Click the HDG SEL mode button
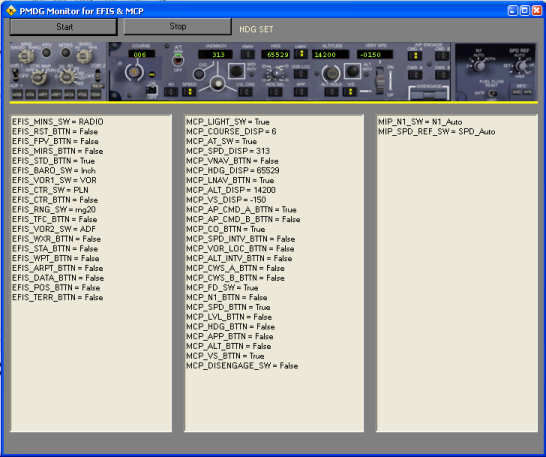The height and width of the screenshot is (457, 546). click(276, 92)
